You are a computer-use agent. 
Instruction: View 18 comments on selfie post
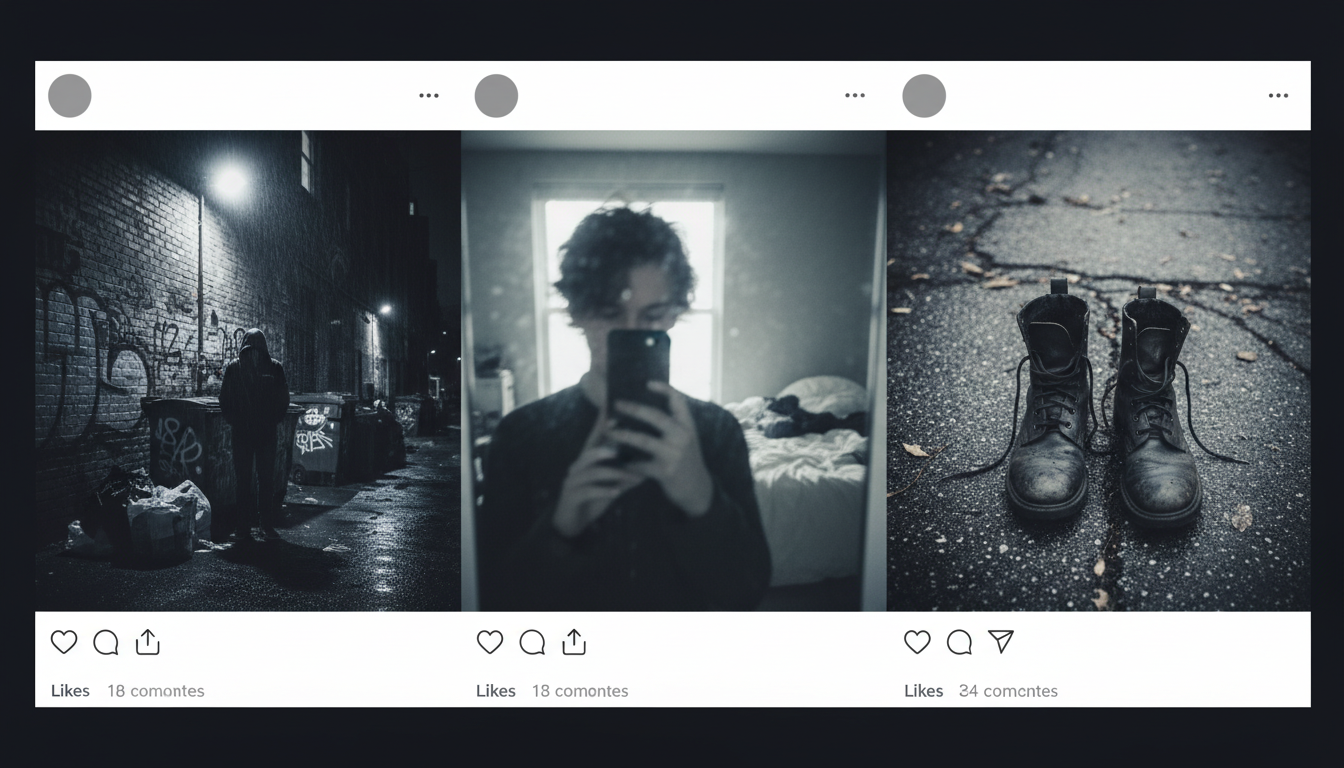(580, 691)
